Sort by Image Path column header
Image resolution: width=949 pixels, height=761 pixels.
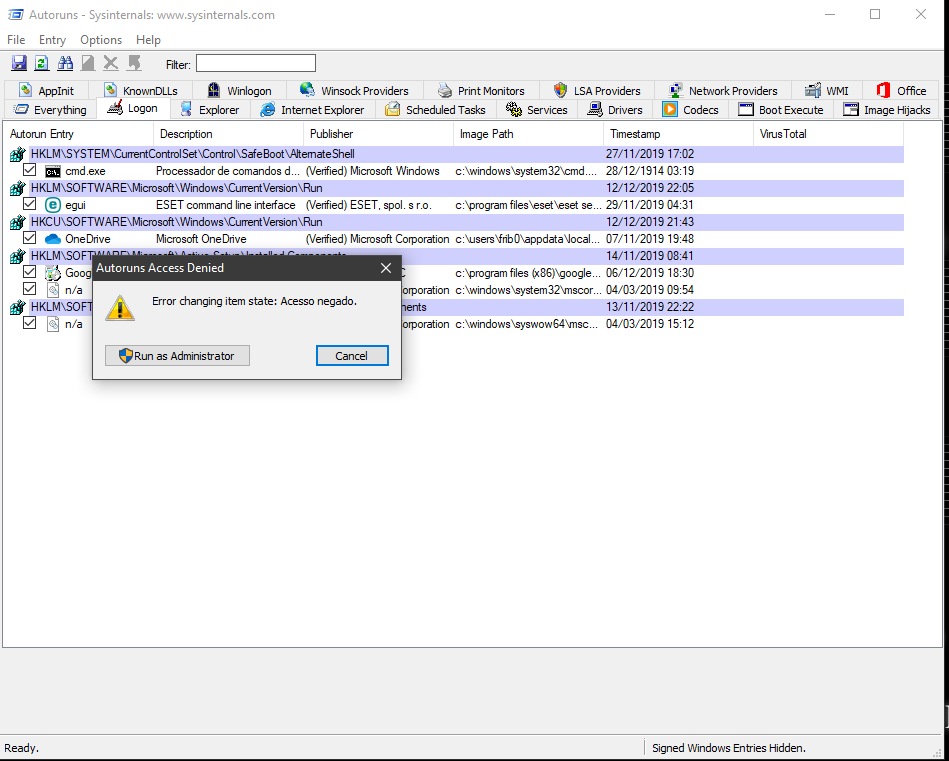[x=528, y=134]
